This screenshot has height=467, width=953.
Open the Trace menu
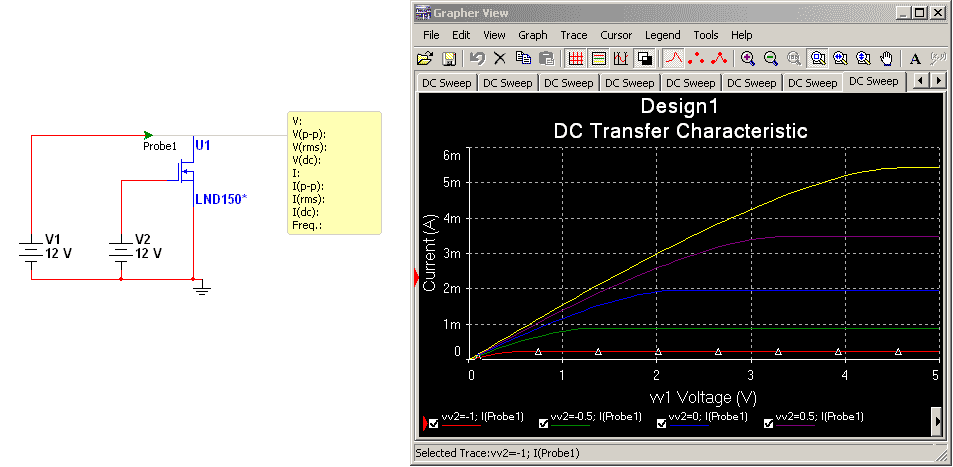[x=574, y=35]
